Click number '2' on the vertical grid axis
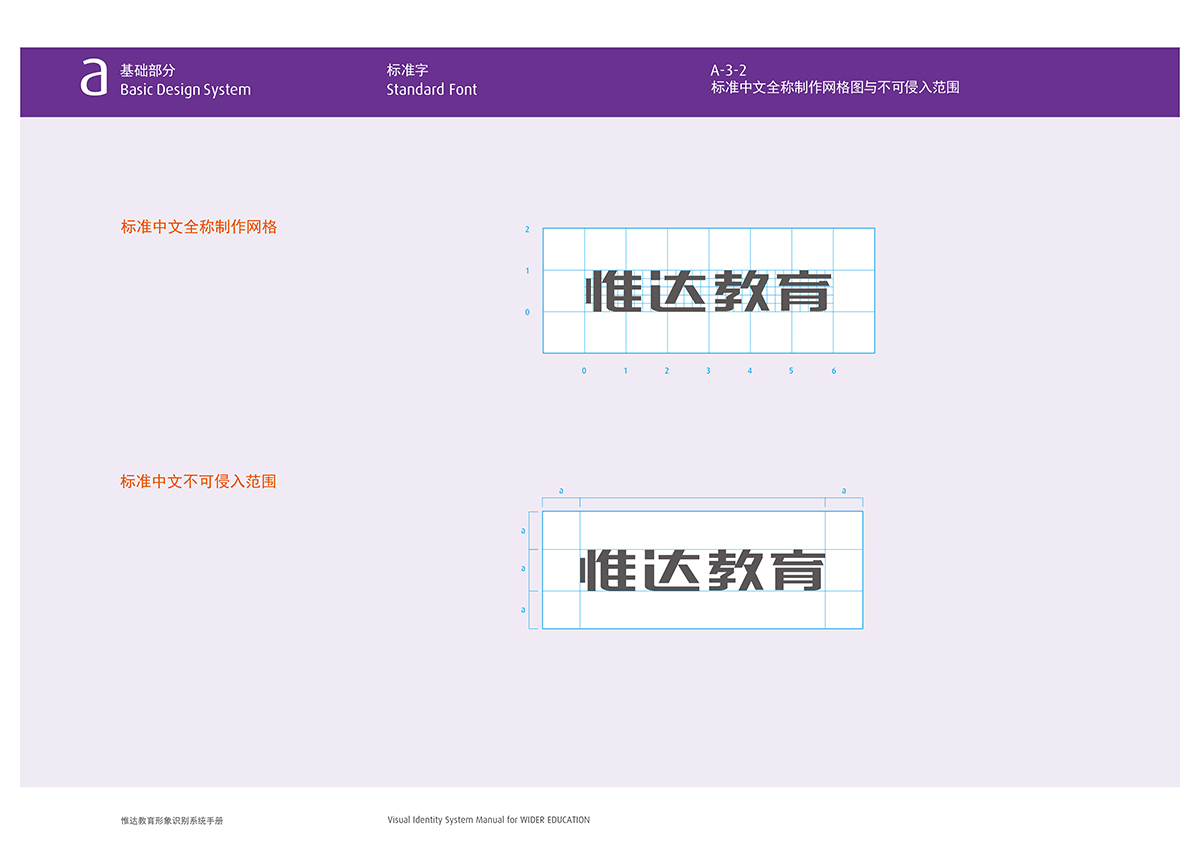Viewport: 1200px width, 849px height. [x=527, y=229]
